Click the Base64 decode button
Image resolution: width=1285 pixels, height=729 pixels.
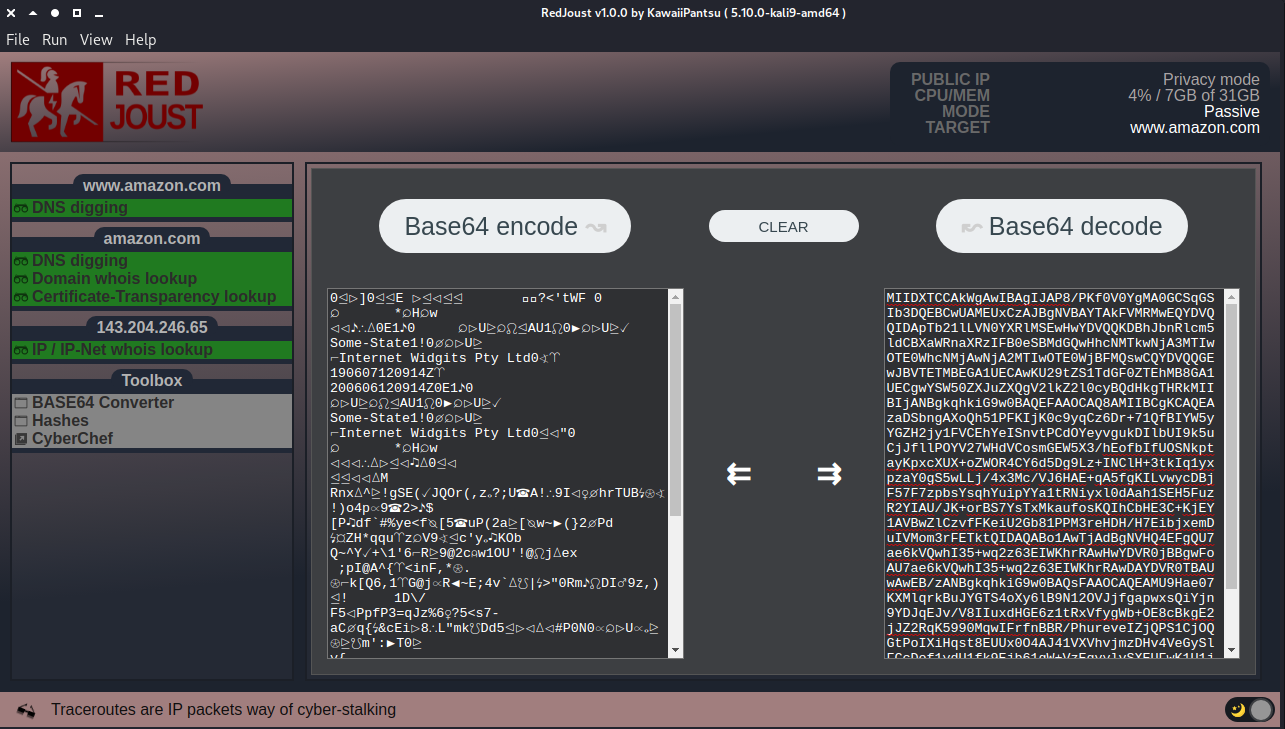tap(1062, 226)
